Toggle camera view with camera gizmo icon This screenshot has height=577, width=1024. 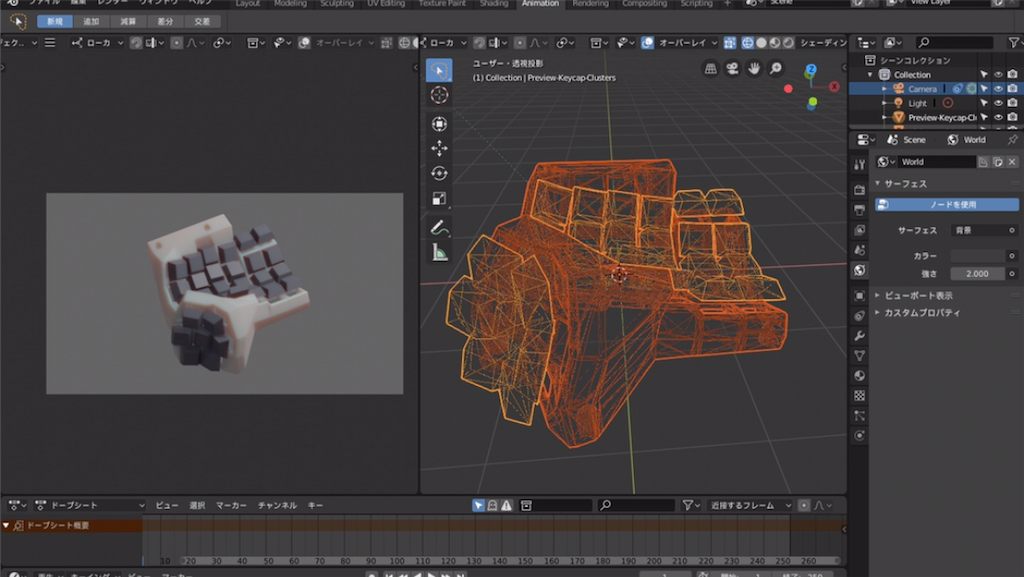click(x=732, y=69)
